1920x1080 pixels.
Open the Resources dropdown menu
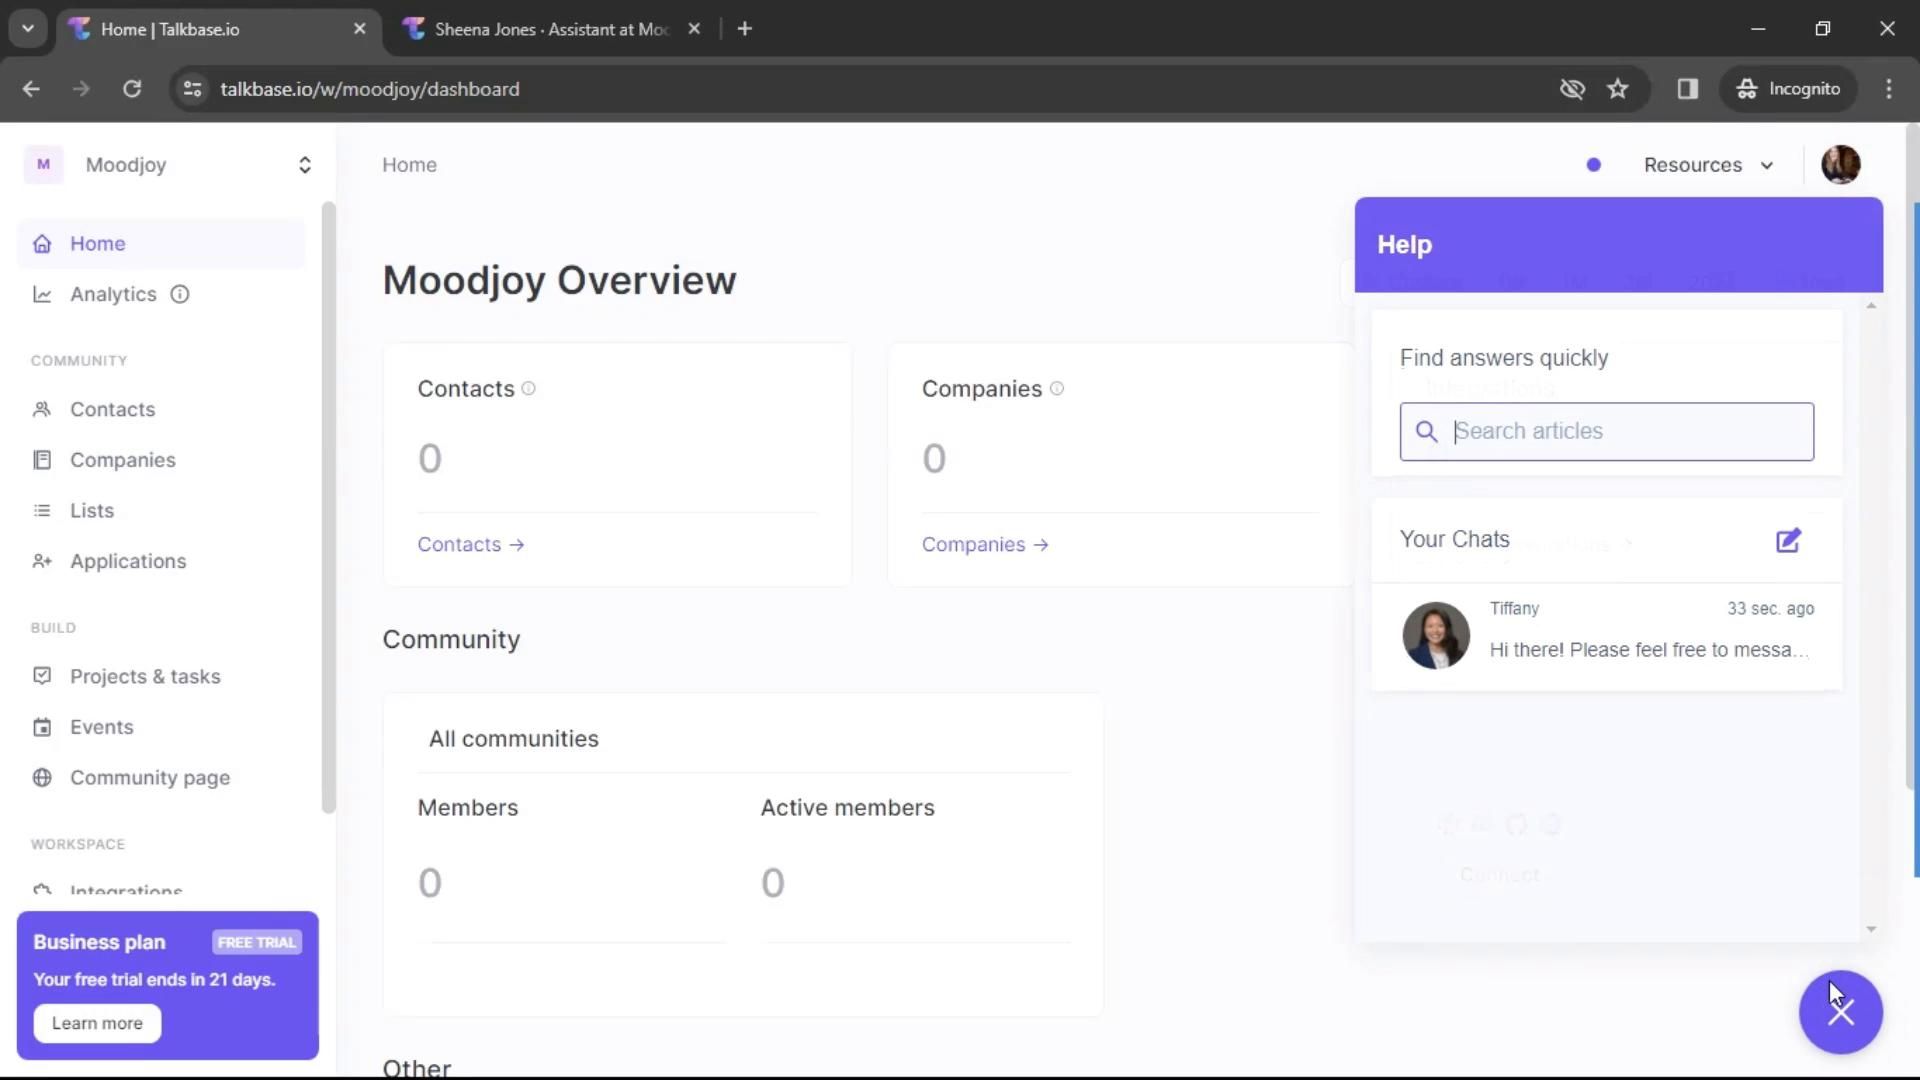1708,165
